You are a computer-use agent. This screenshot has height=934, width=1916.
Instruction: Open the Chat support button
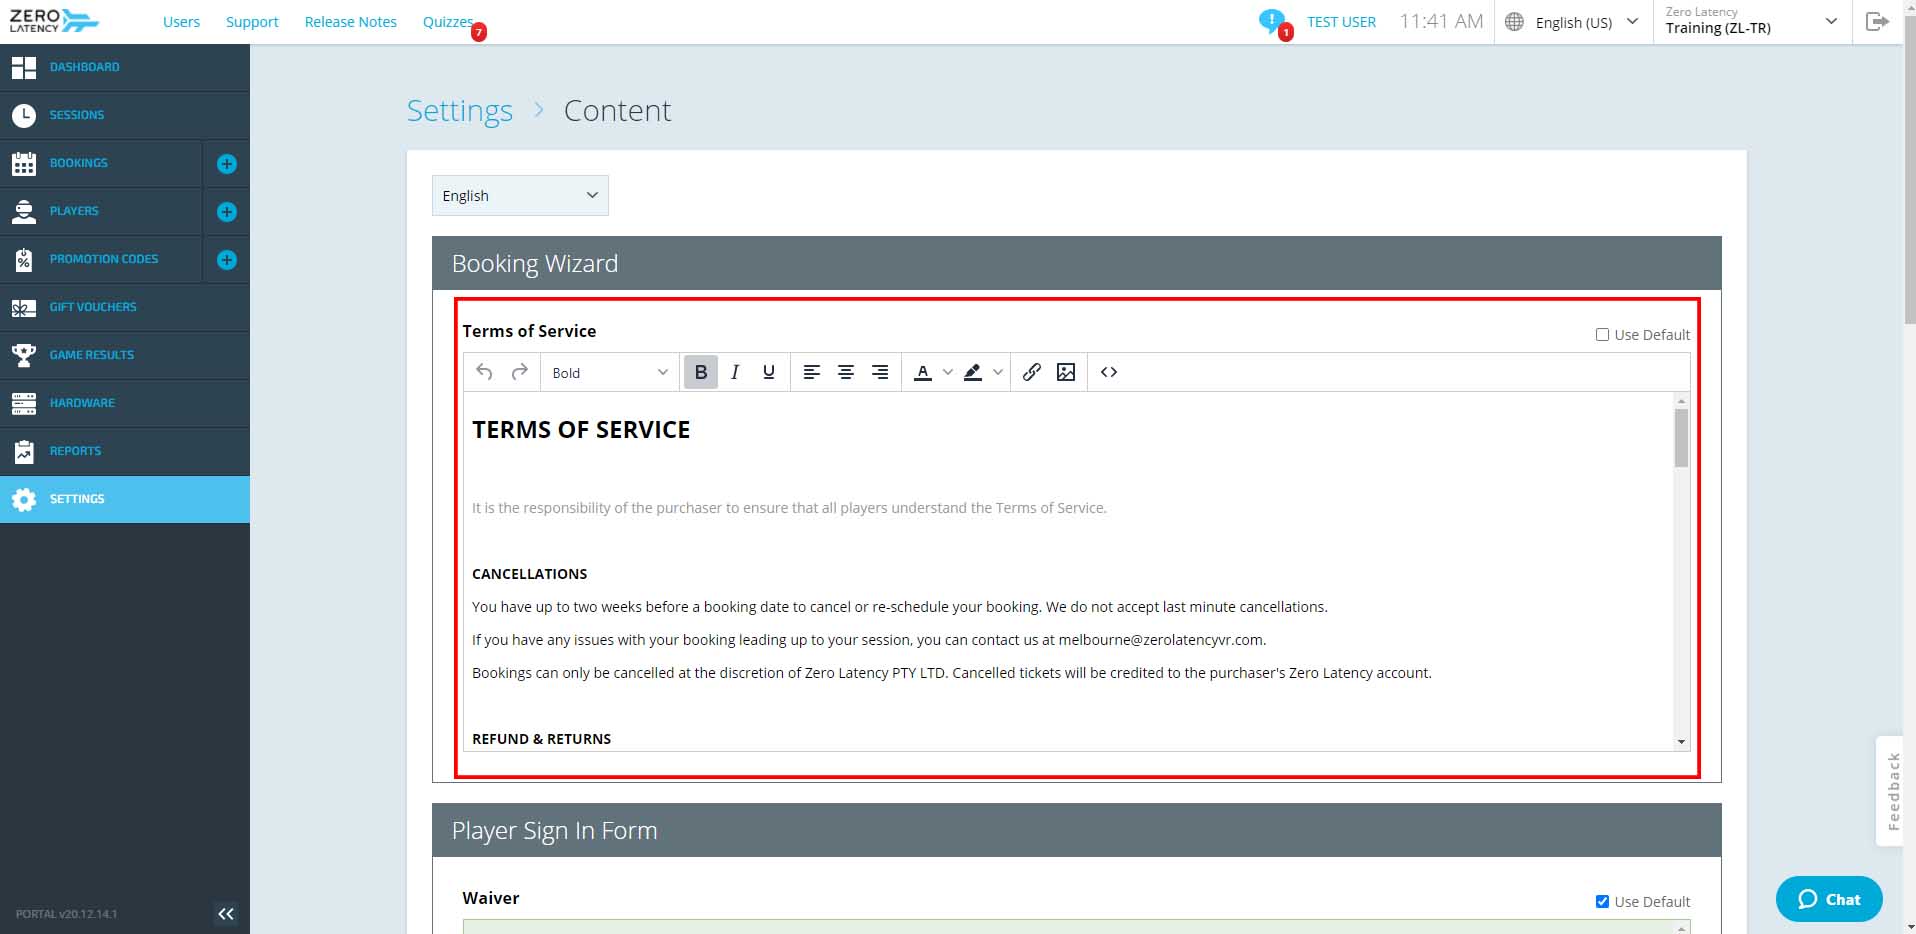1829,899
